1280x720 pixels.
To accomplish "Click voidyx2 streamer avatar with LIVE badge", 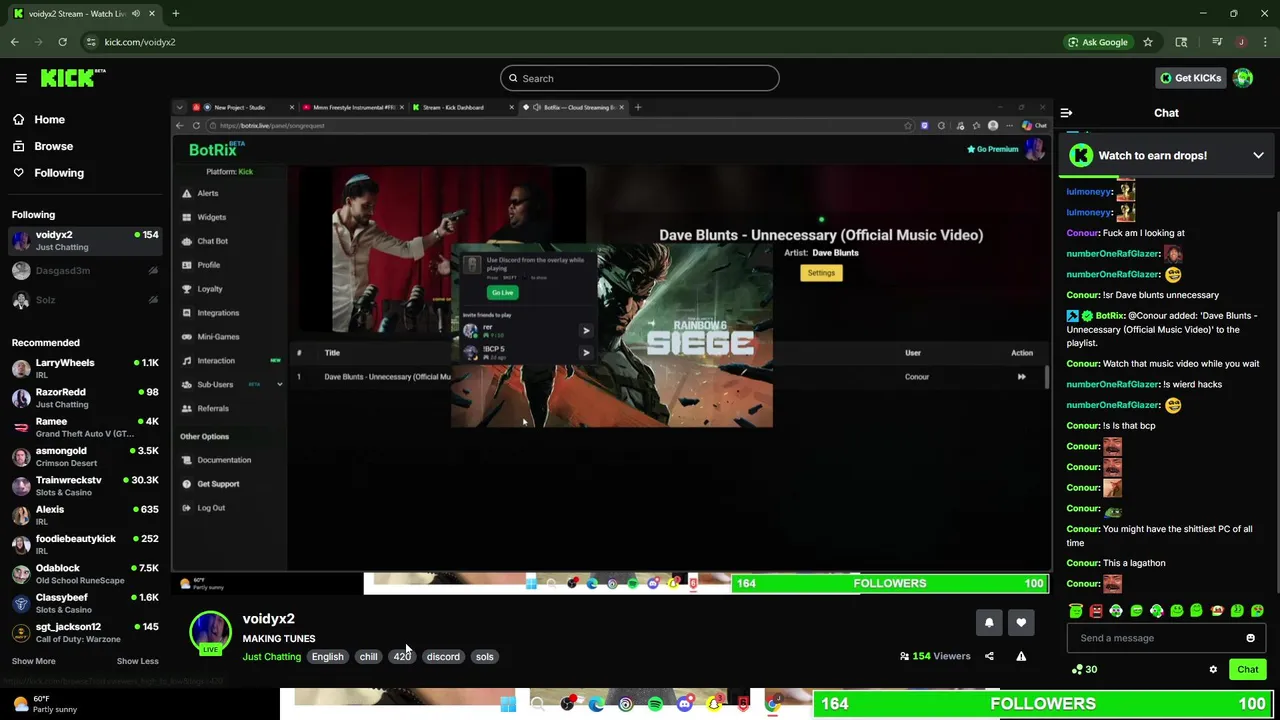I will (210, 633).
